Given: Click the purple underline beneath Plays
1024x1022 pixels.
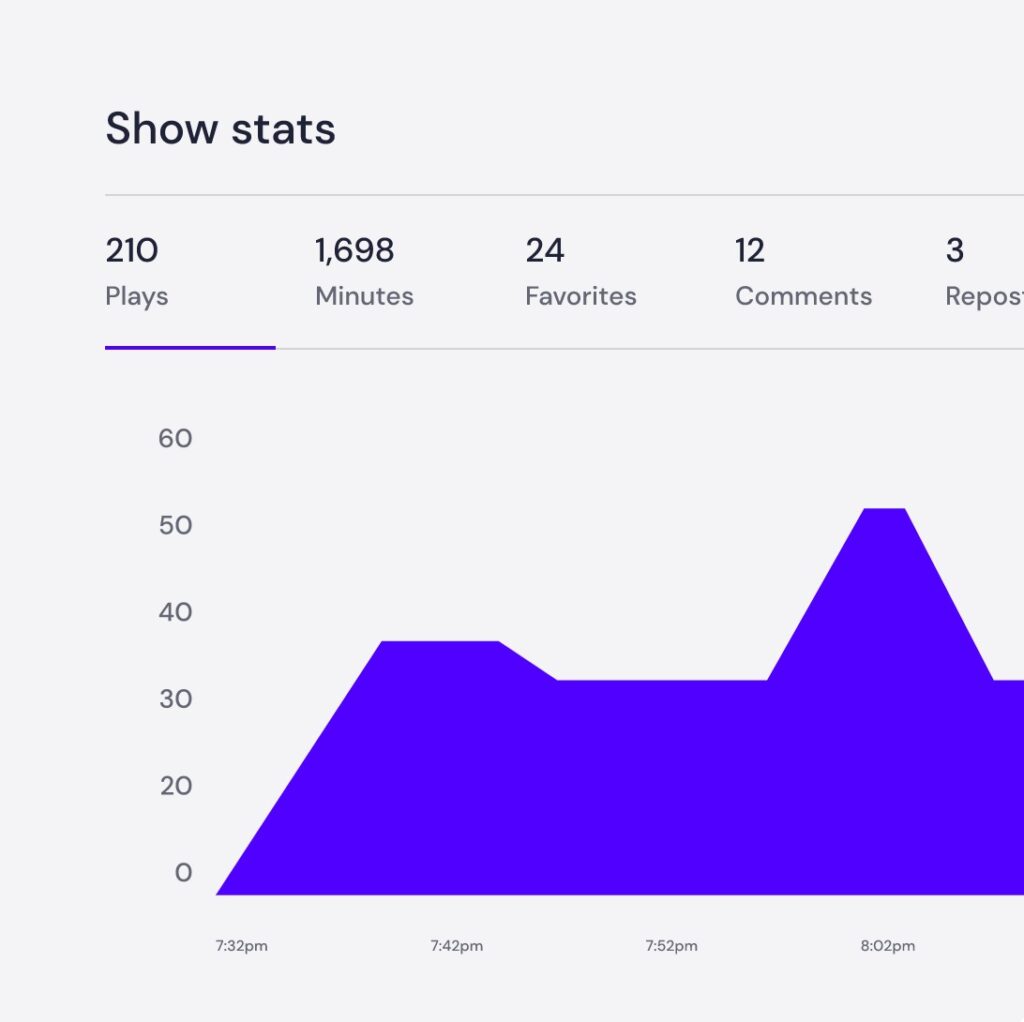Looking at the screenshot, I should (x=190, y=347).
